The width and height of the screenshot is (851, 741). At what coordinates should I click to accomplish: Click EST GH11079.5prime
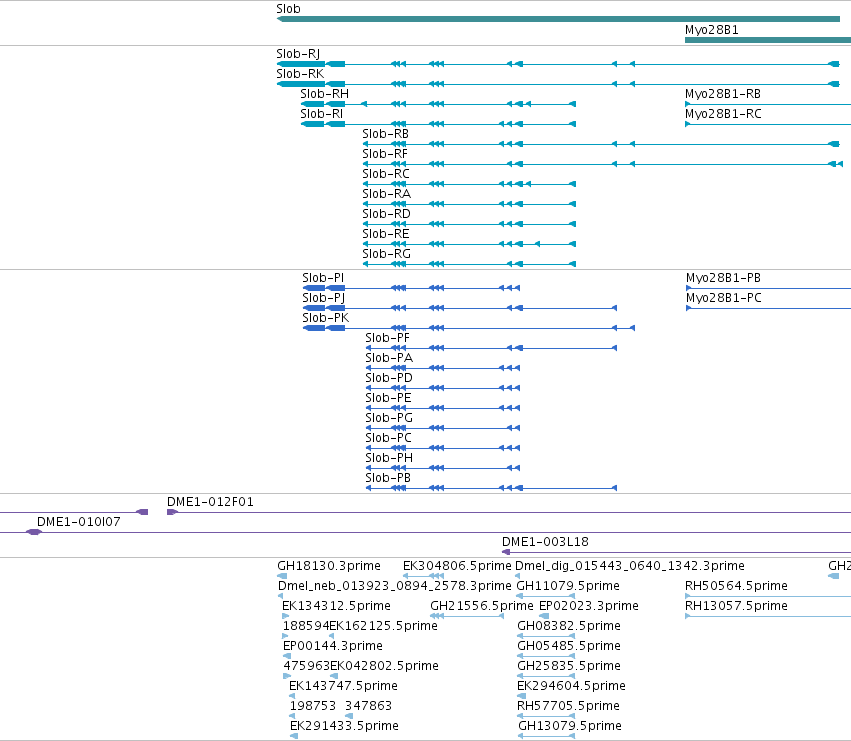click(568, 586)
